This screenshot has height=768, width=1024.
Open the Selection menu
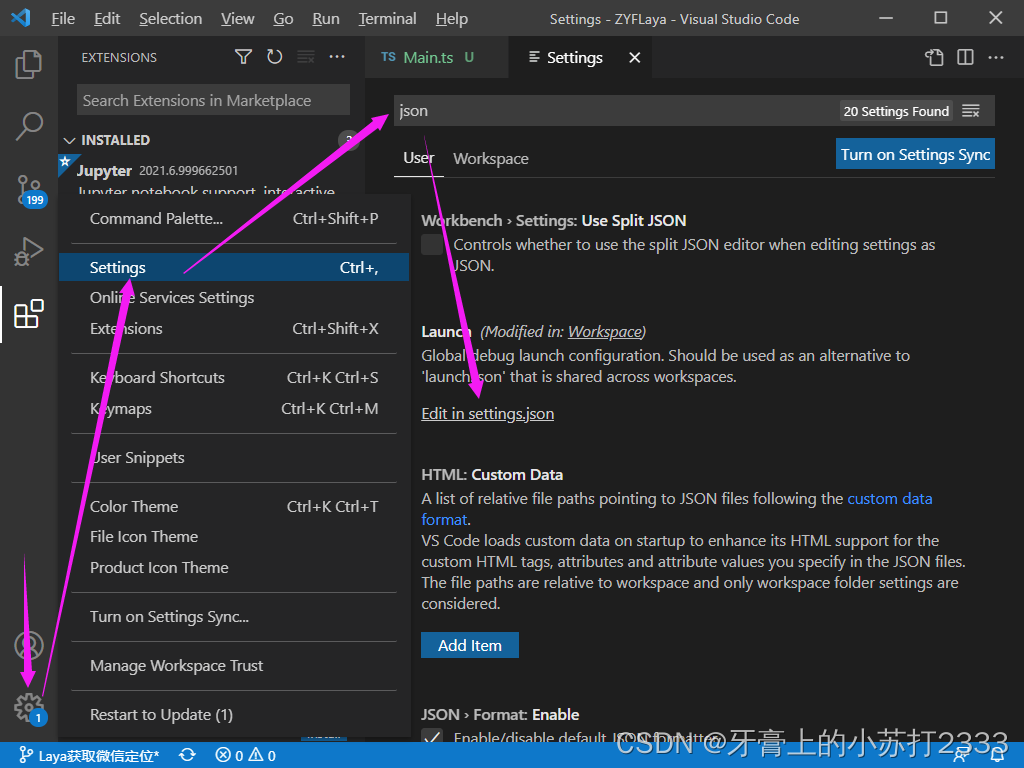coord(170,19)
